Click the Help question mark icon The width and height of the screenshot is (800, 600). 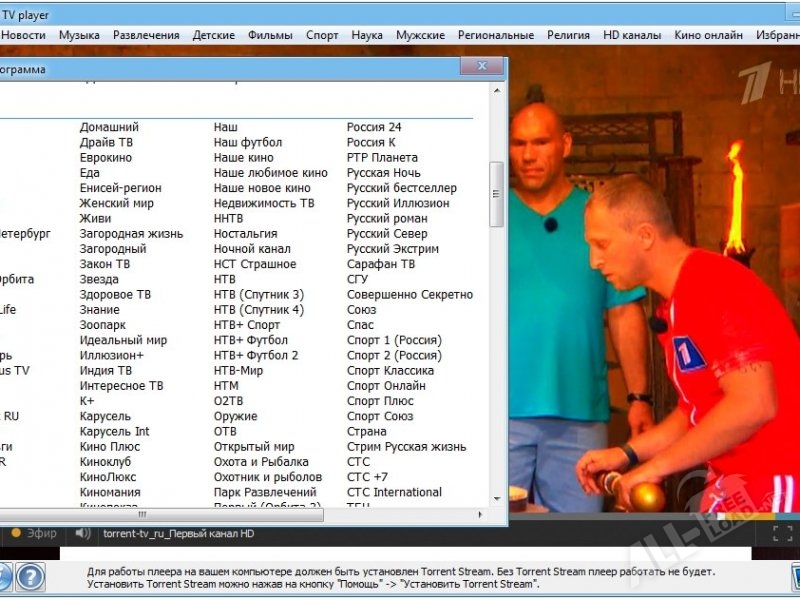[x=31, y=577]
